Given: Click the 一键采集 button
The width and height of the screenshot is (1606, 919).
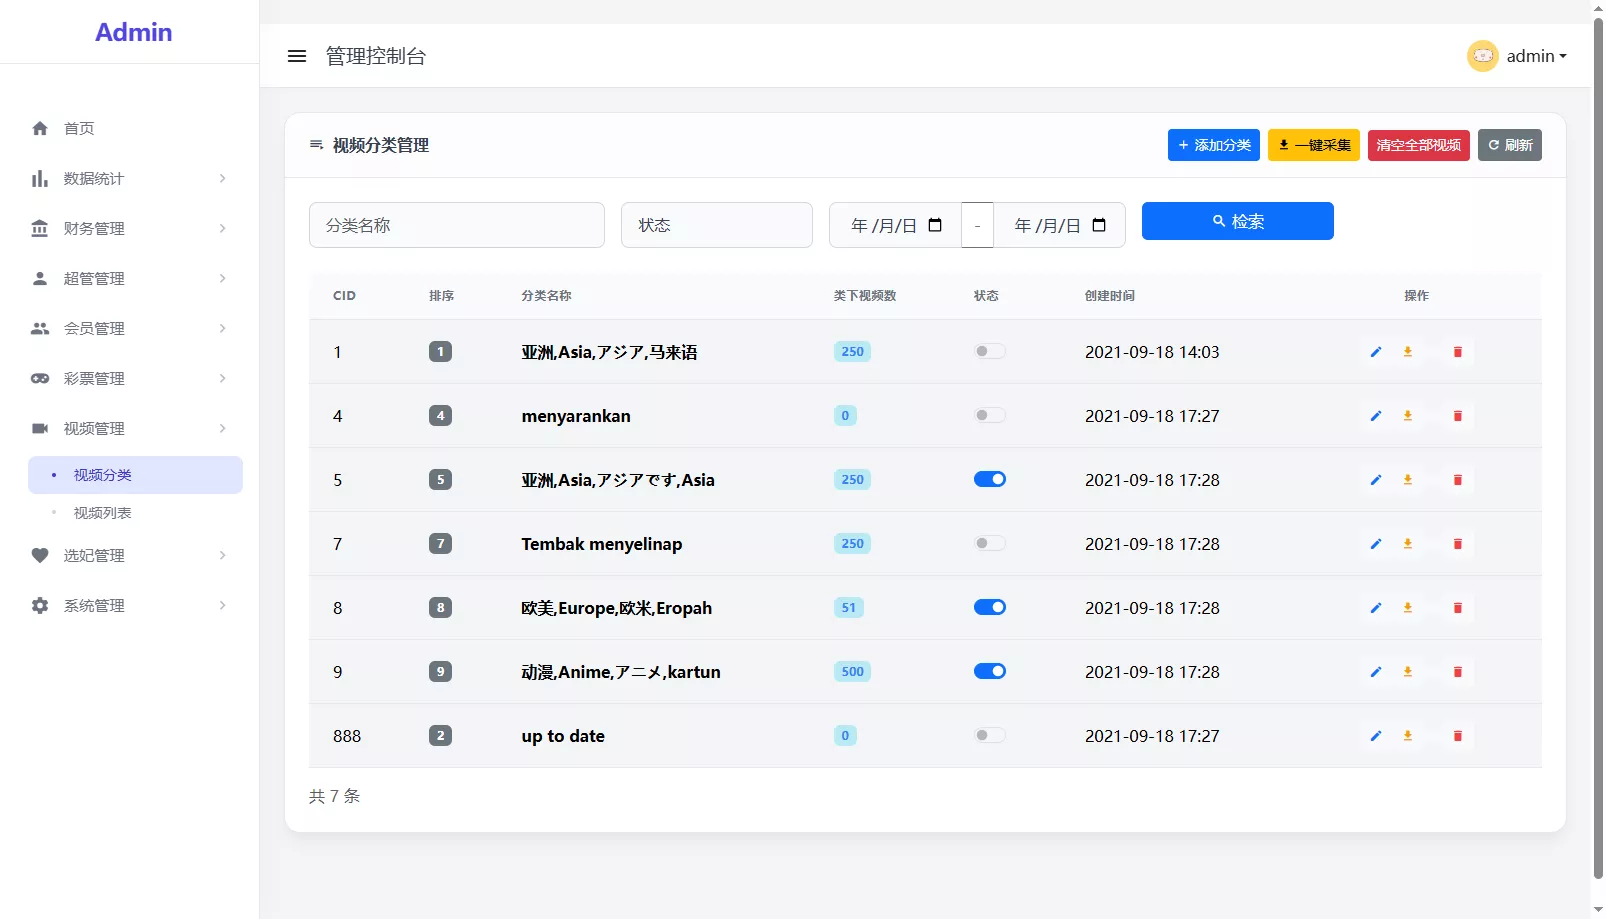Looking at the screenshot, I should tap(1313, 145).
